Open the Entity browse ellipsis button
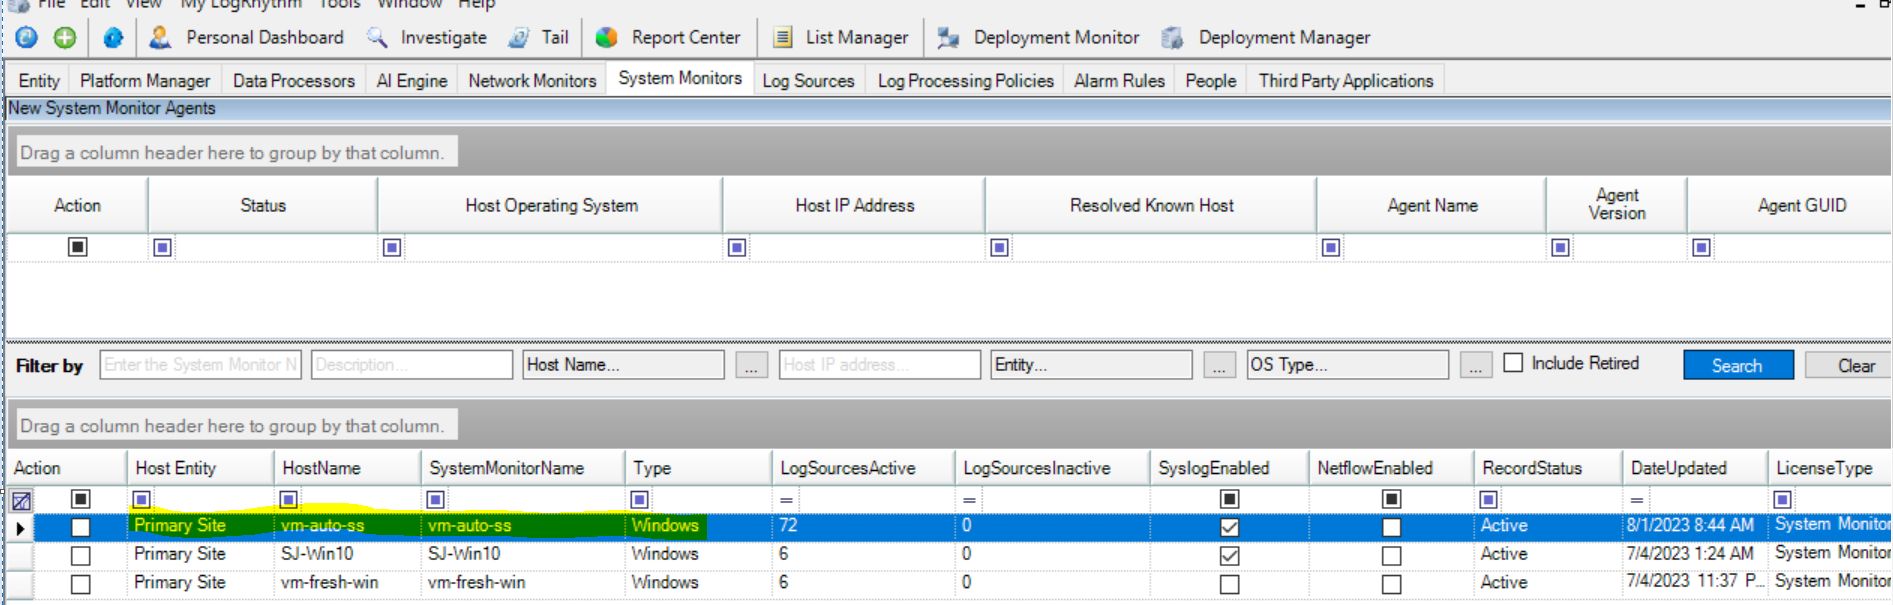Screen dimensions: 1893x605 (1218, 366)
